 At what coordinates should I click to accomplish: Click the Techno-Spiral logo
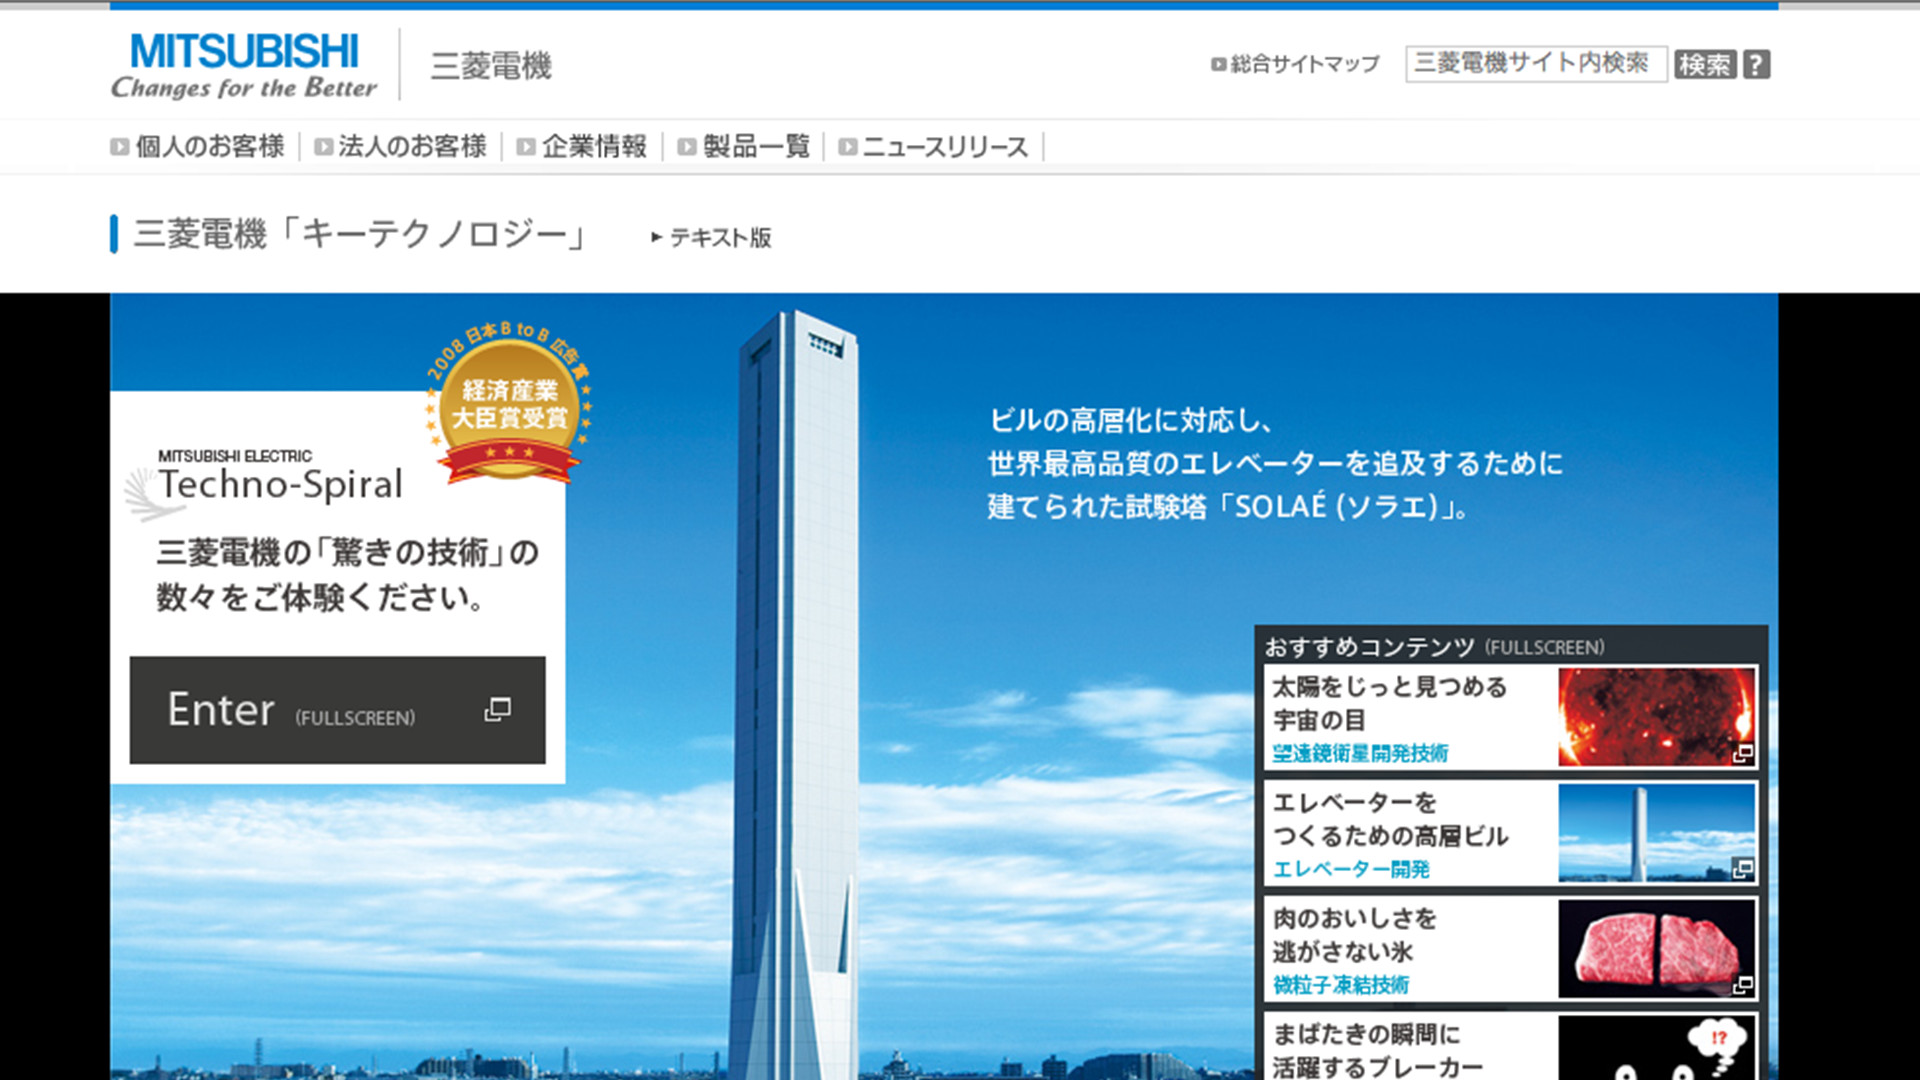click(x=264, y=485)
